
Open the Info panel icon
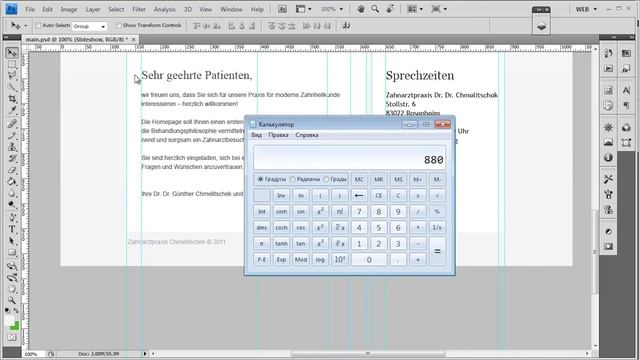pos(608,158)
